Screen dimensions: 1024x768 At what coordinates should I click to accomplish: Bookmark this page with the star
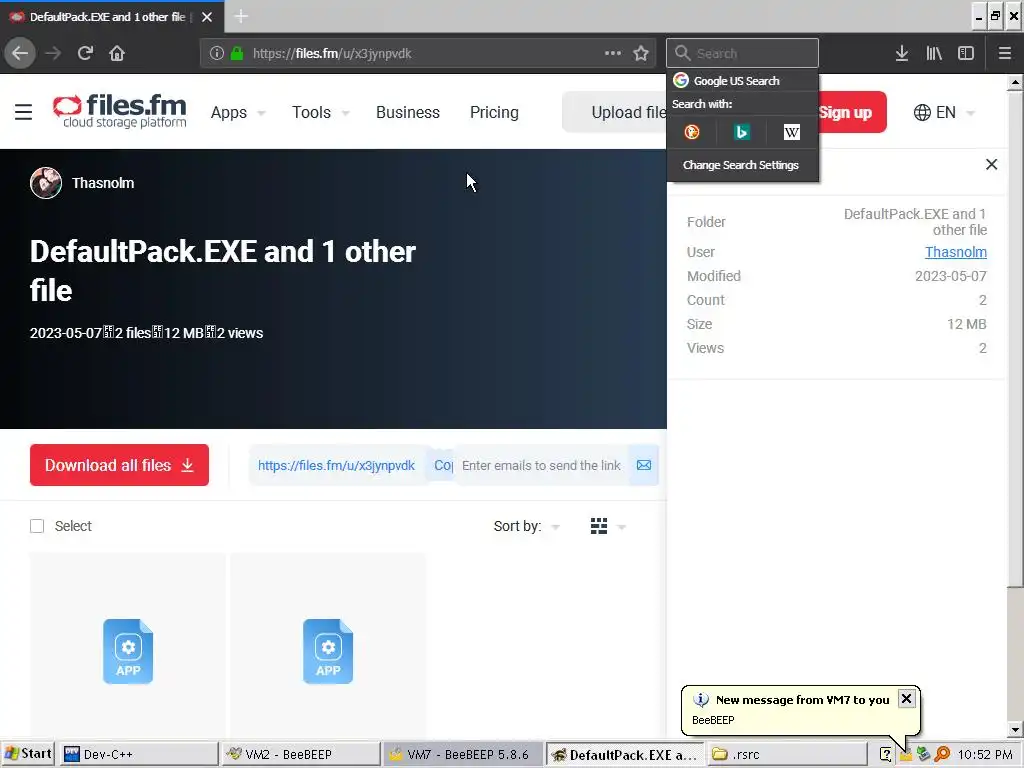[641, 53]
